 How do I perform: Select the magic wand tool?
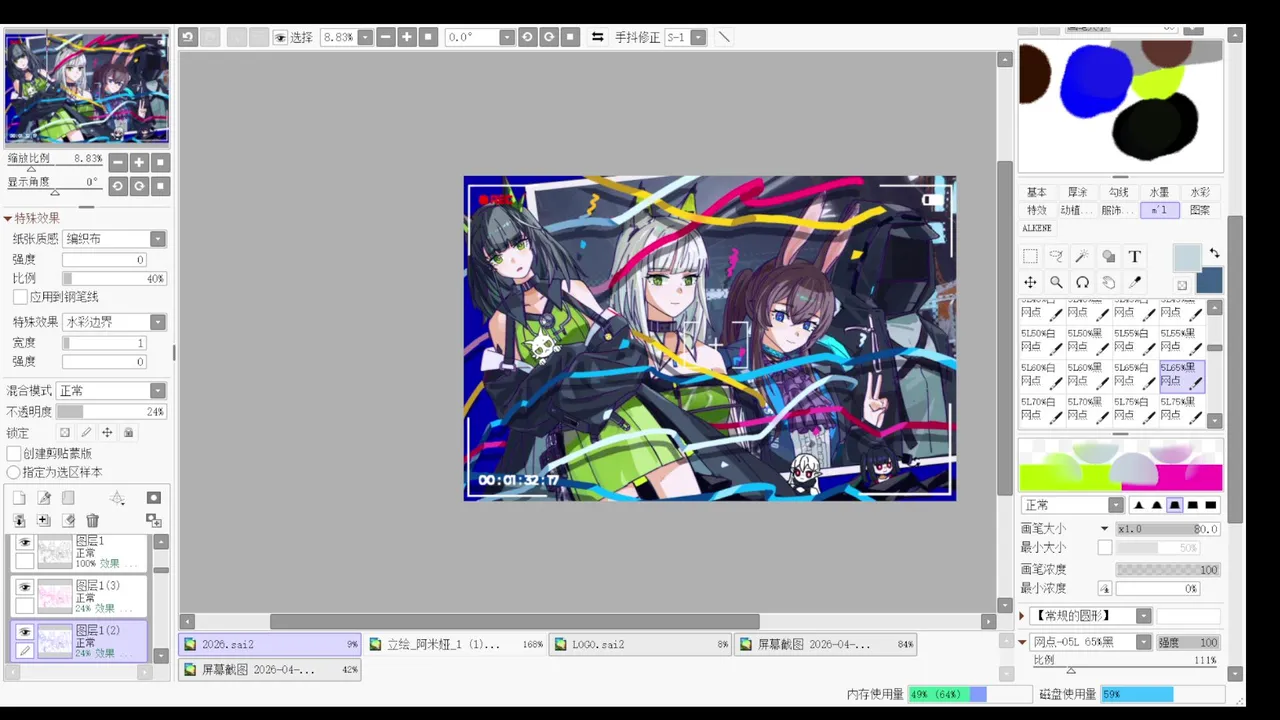click(x=1082, y=257)
